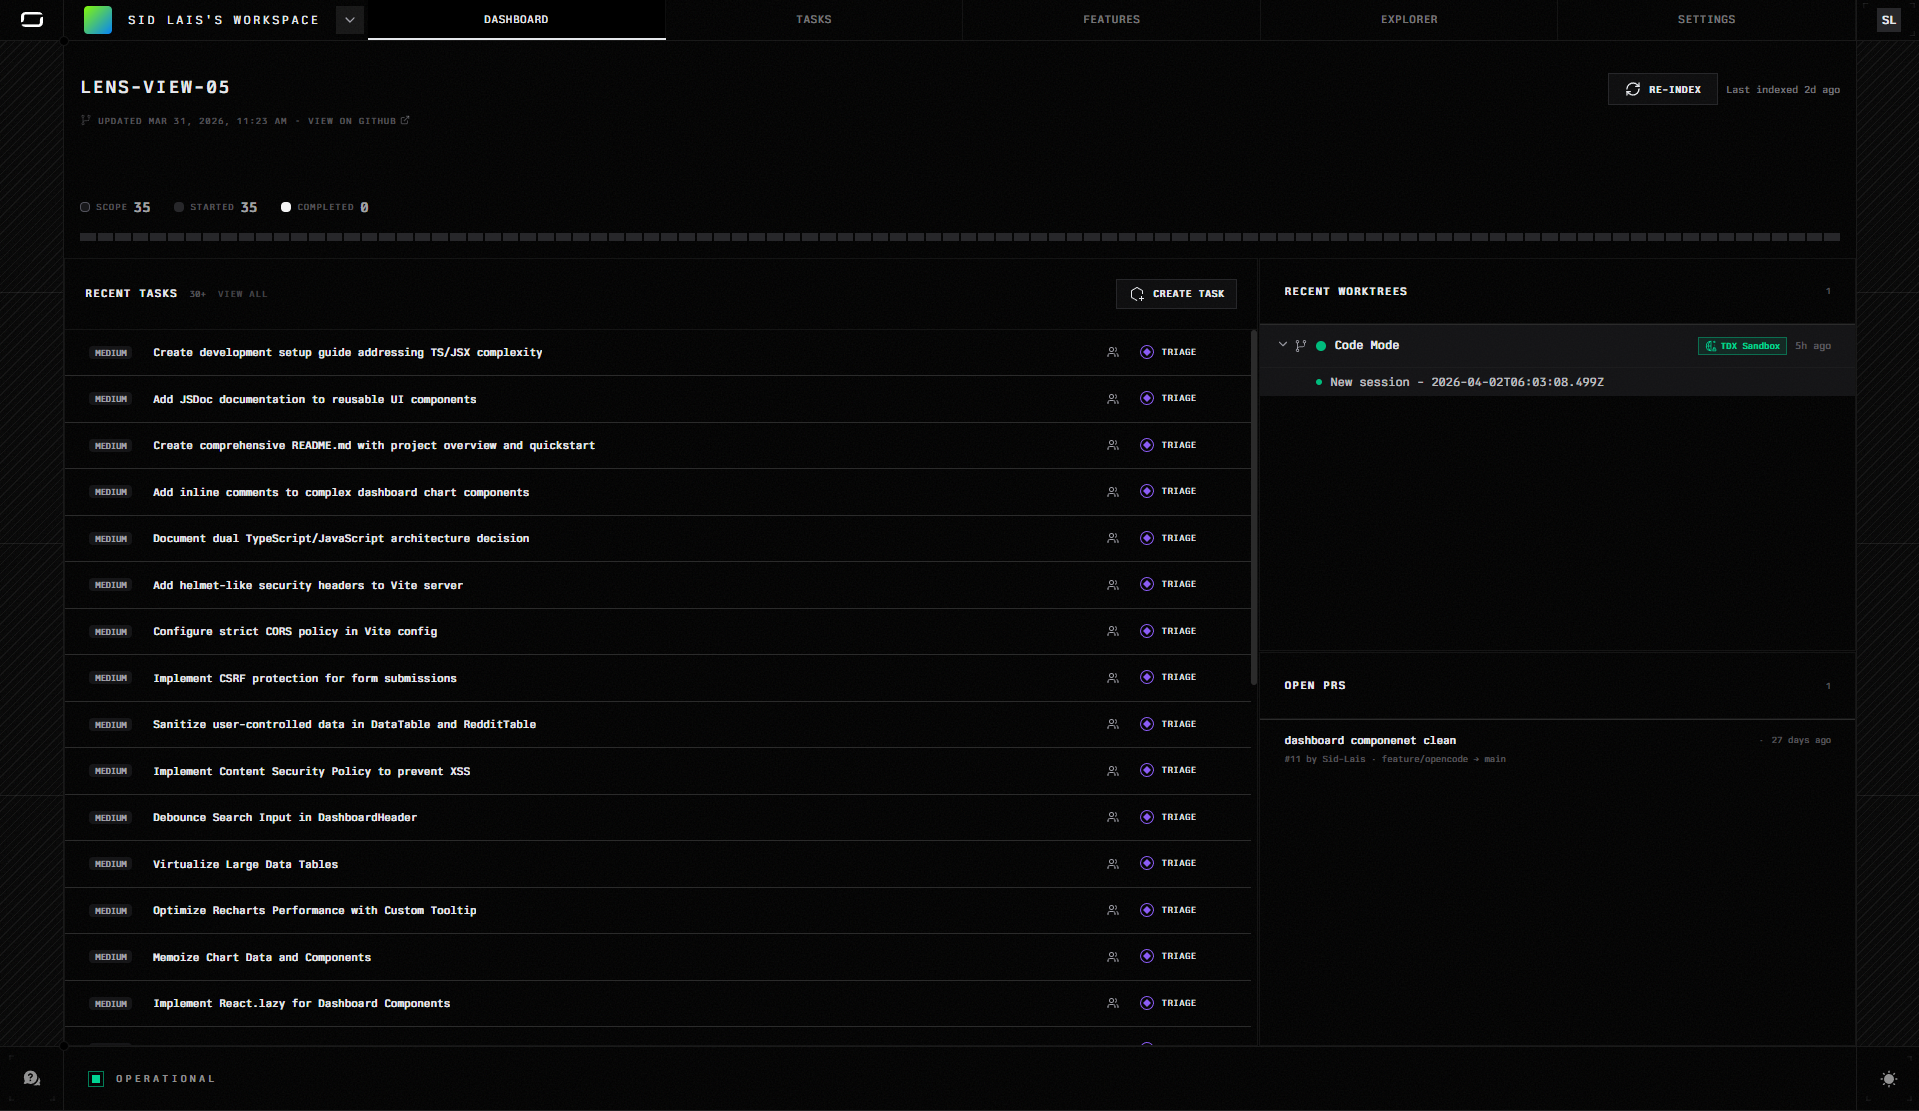Click the TDX Sandbox badge
Screen dimensions: 1919x1111
(x=1742, y=346)
